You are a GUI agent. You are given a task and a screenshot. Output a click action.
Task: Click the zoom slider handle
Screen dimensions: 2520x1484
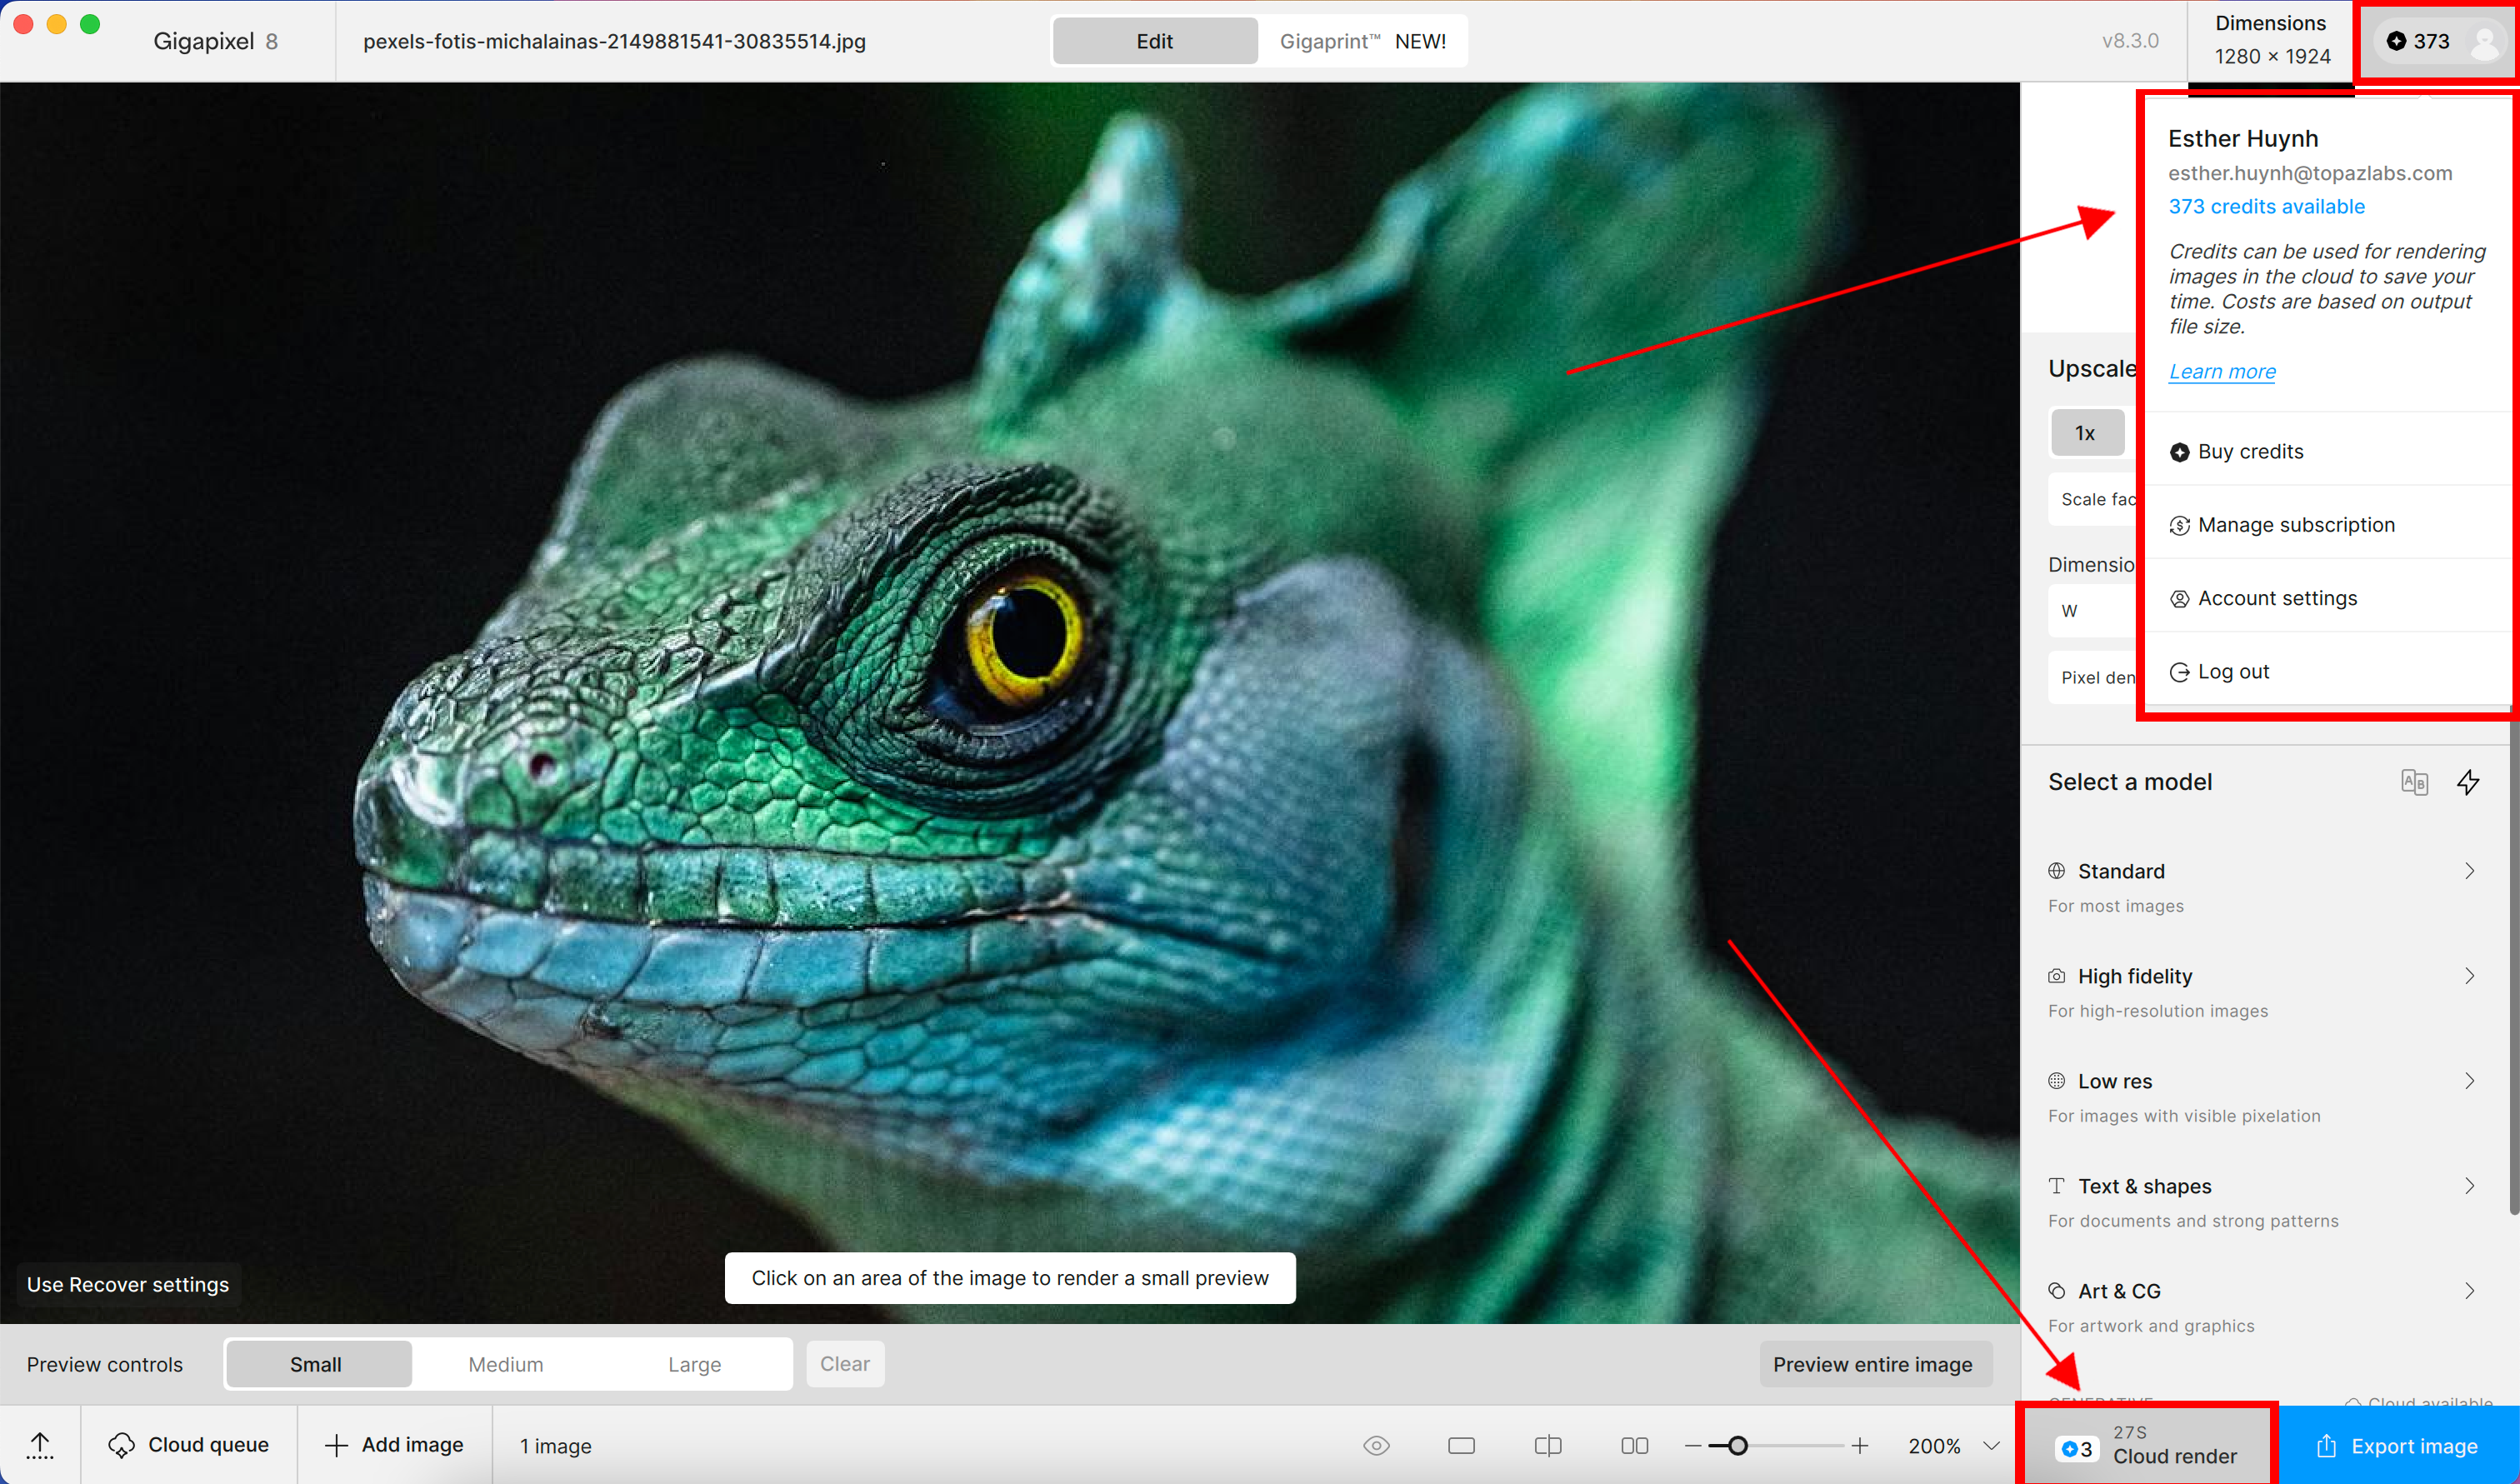tap(1738, 1445)
